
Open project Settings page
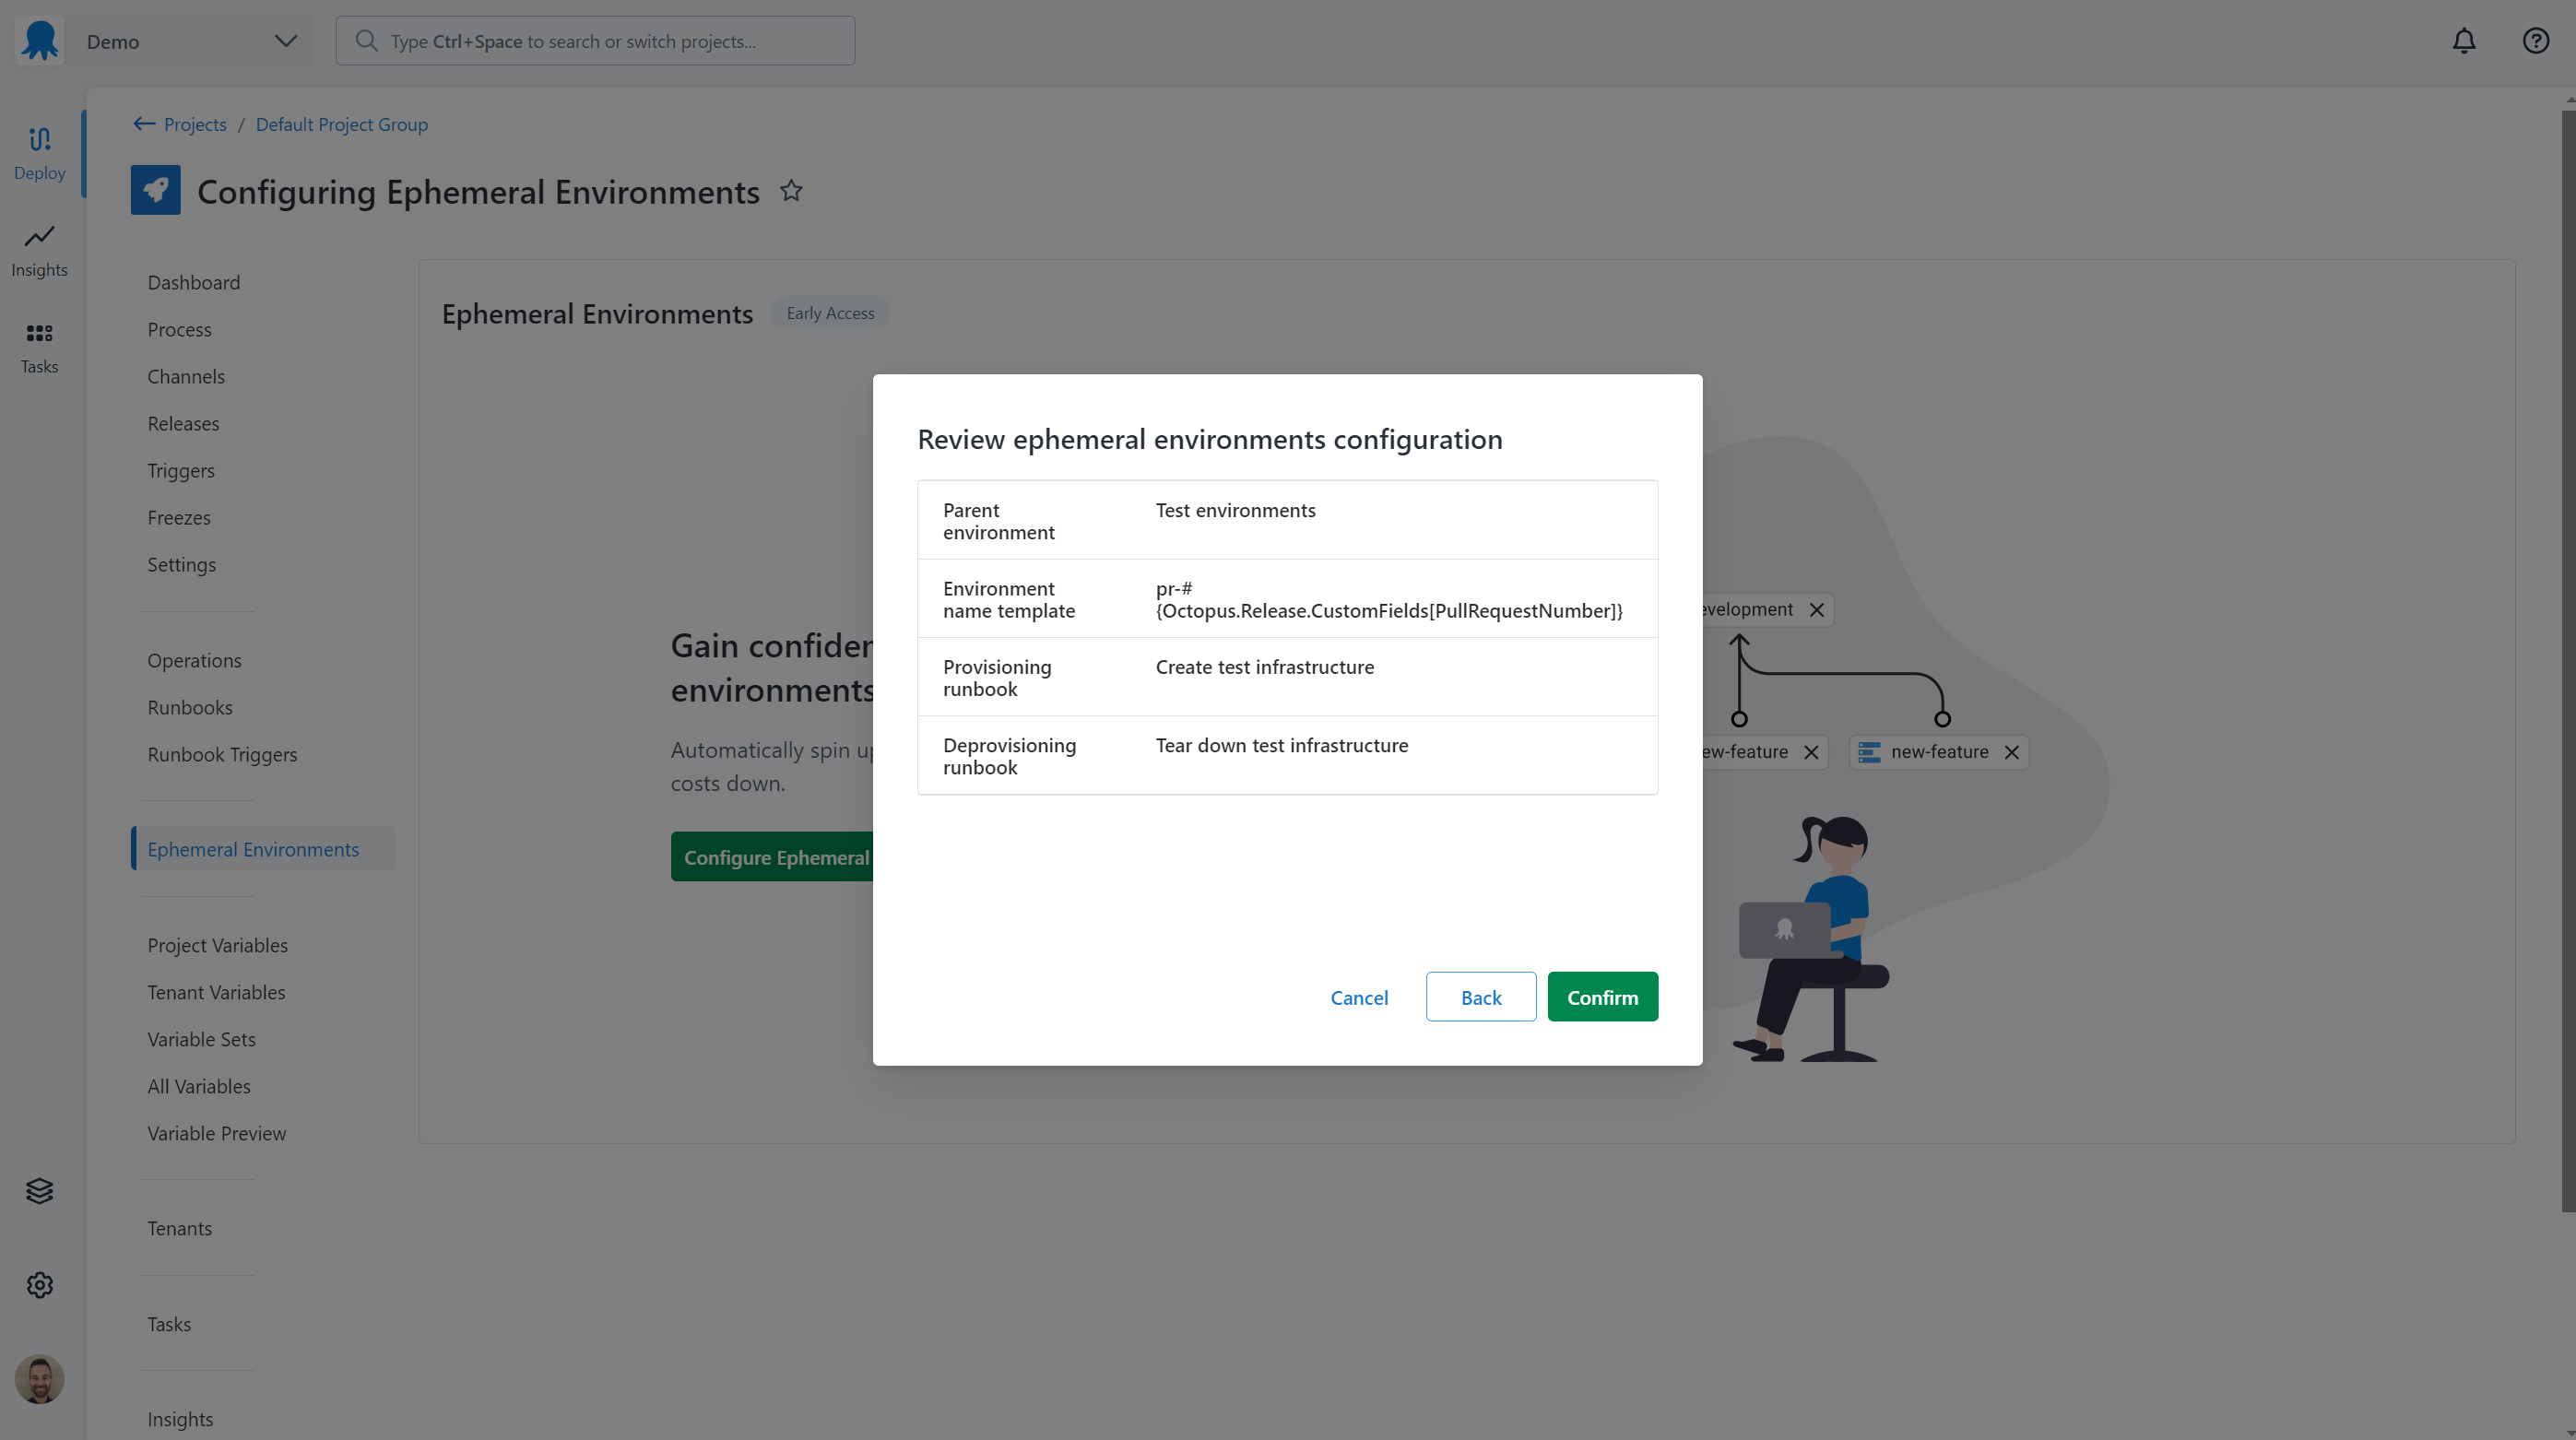point(182,564)
